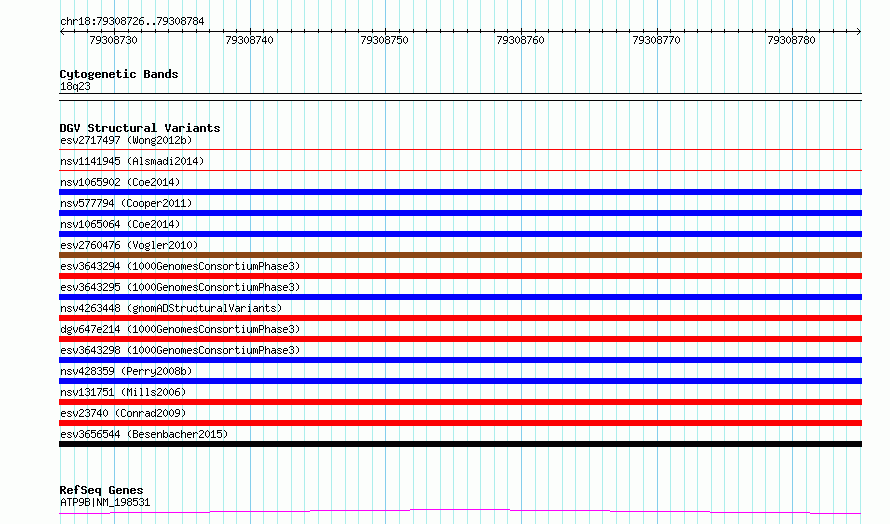This screenshot has height=524, width=890.
Task: Click ruler position 79308760
Action: tap(520, 40)
